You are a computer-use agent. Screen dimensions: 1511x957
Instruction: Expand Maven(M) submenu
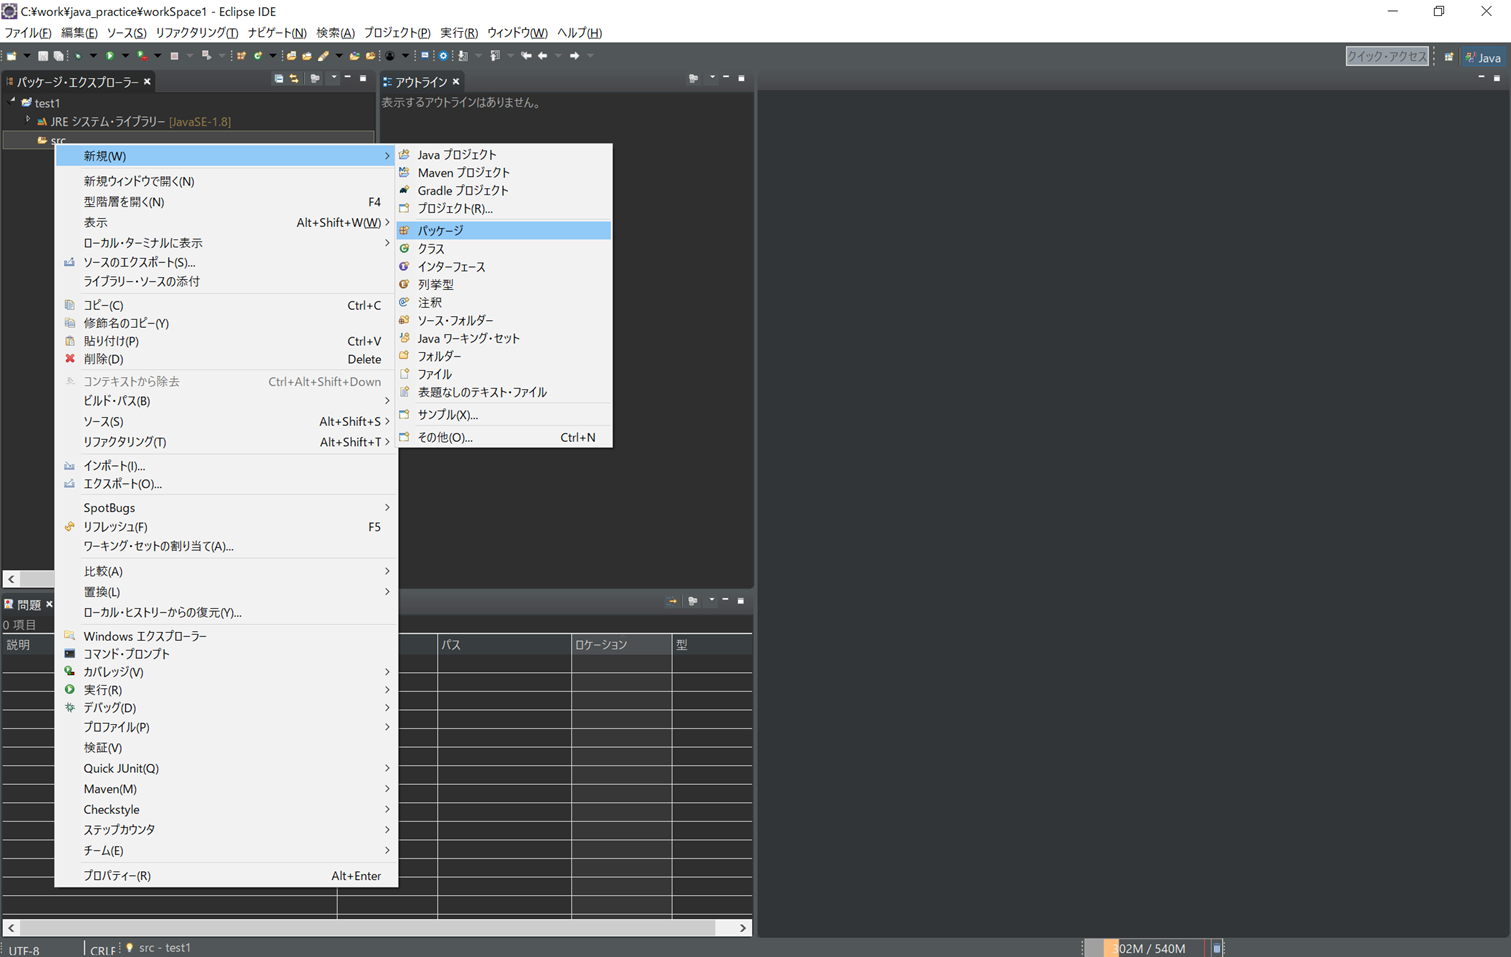(226, 789)
